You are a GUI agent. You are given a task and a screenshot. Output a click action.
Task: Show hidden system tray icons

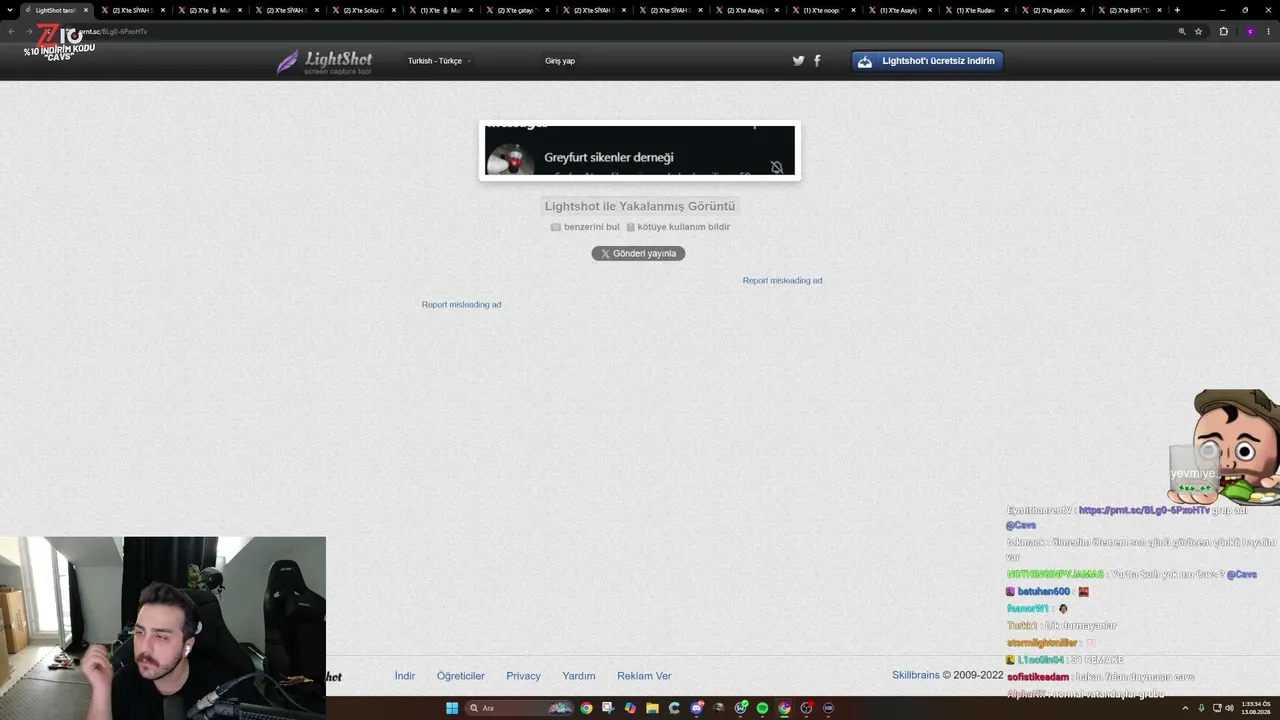click(x=1187, y=708)
